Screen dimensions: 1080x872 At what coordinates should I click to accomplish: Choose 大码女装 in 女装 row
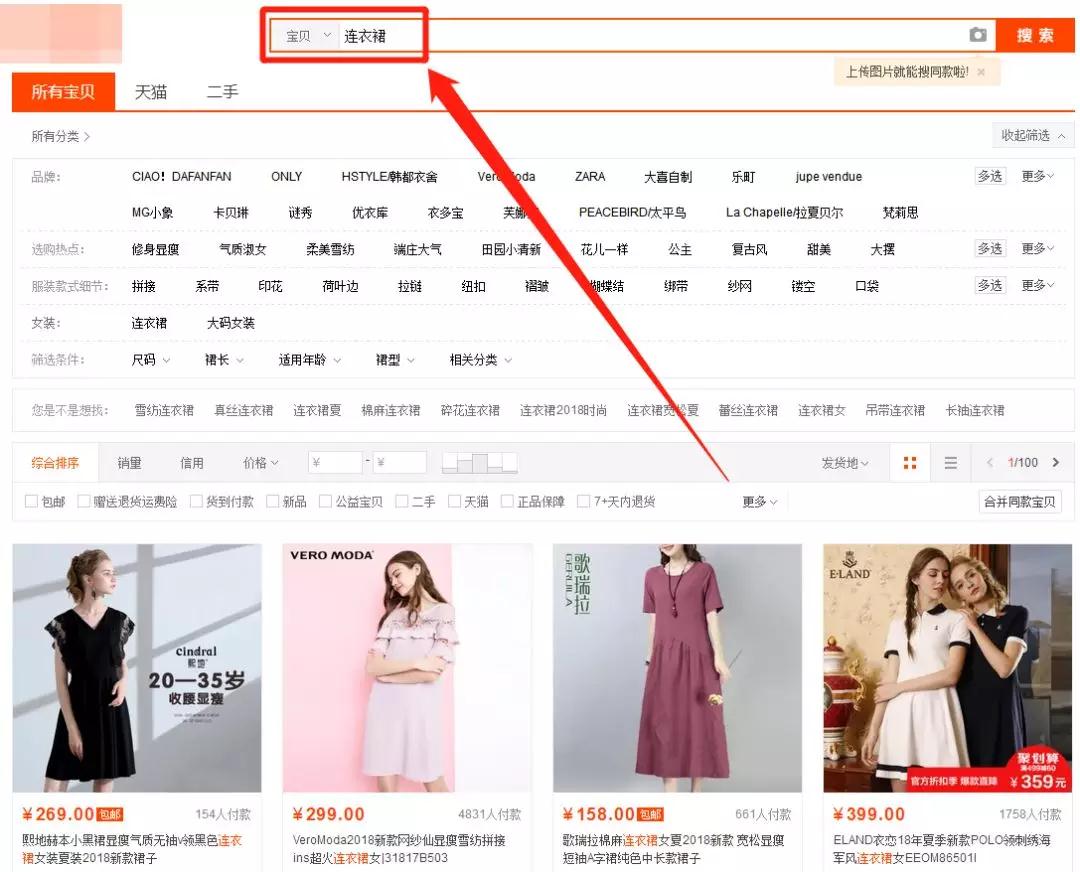click(231, 322)
